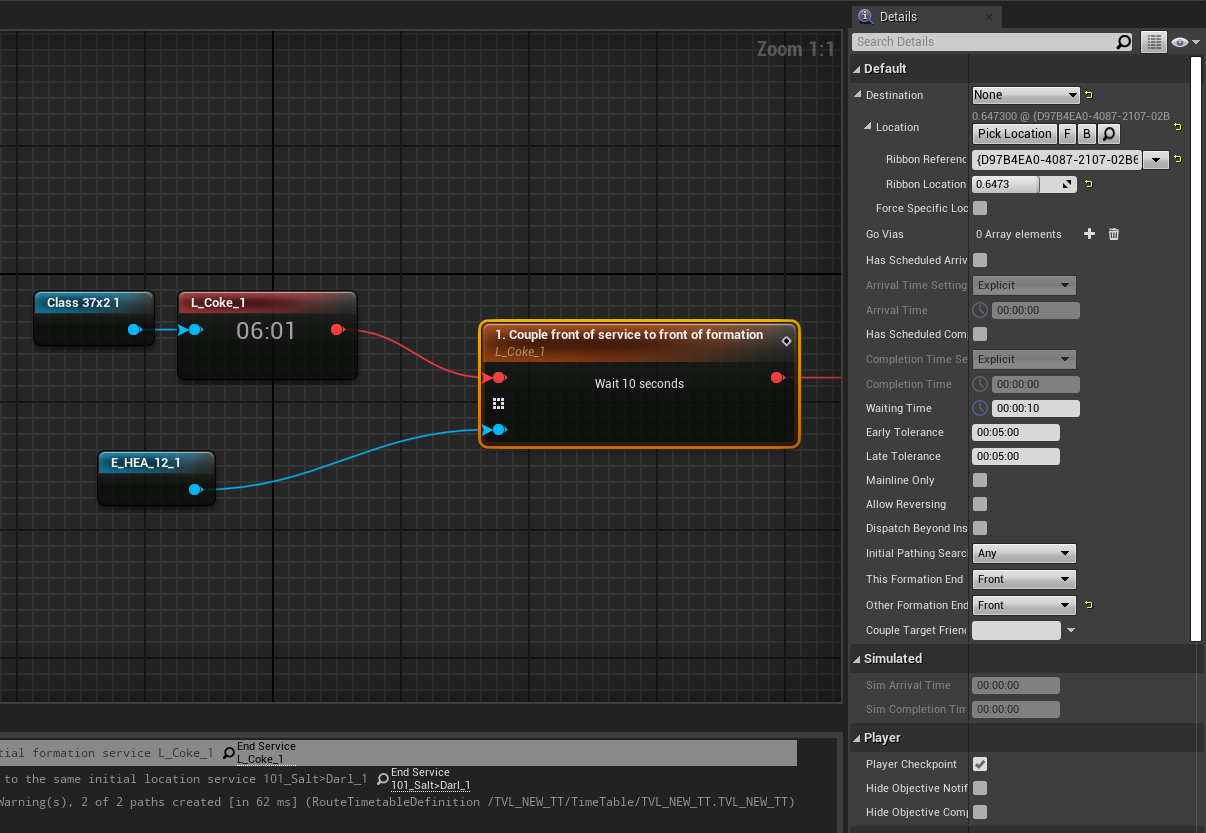1206x833 pixels.
Task: Click the grid data pin on Couple node
Action: pos(498,404)
